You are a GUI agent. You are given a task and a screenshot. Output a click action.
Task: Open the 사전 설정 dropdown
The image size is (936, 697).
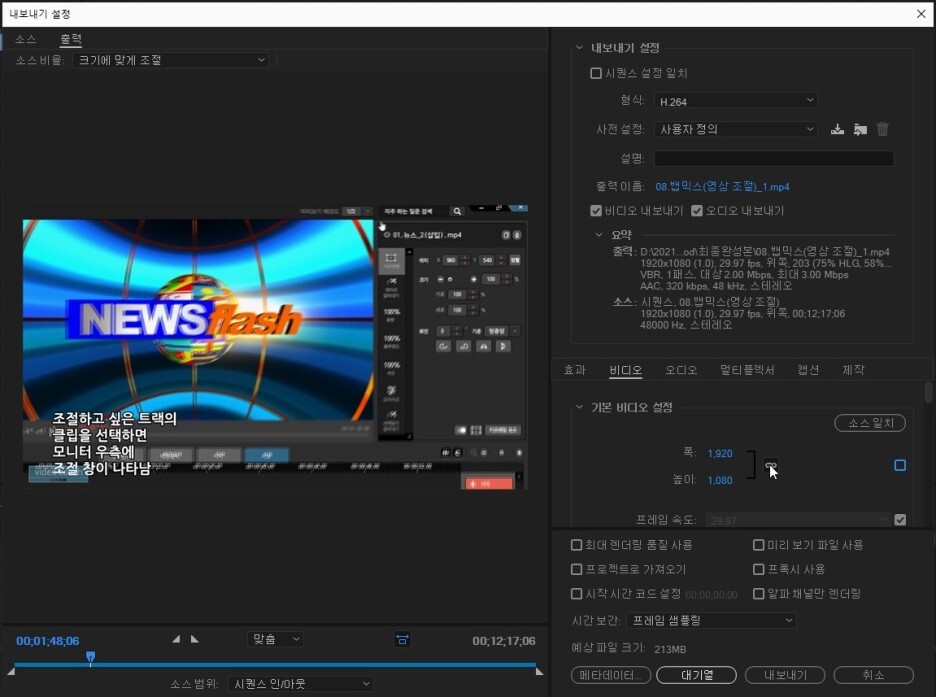pyautogui.click(x=735, y=129)
